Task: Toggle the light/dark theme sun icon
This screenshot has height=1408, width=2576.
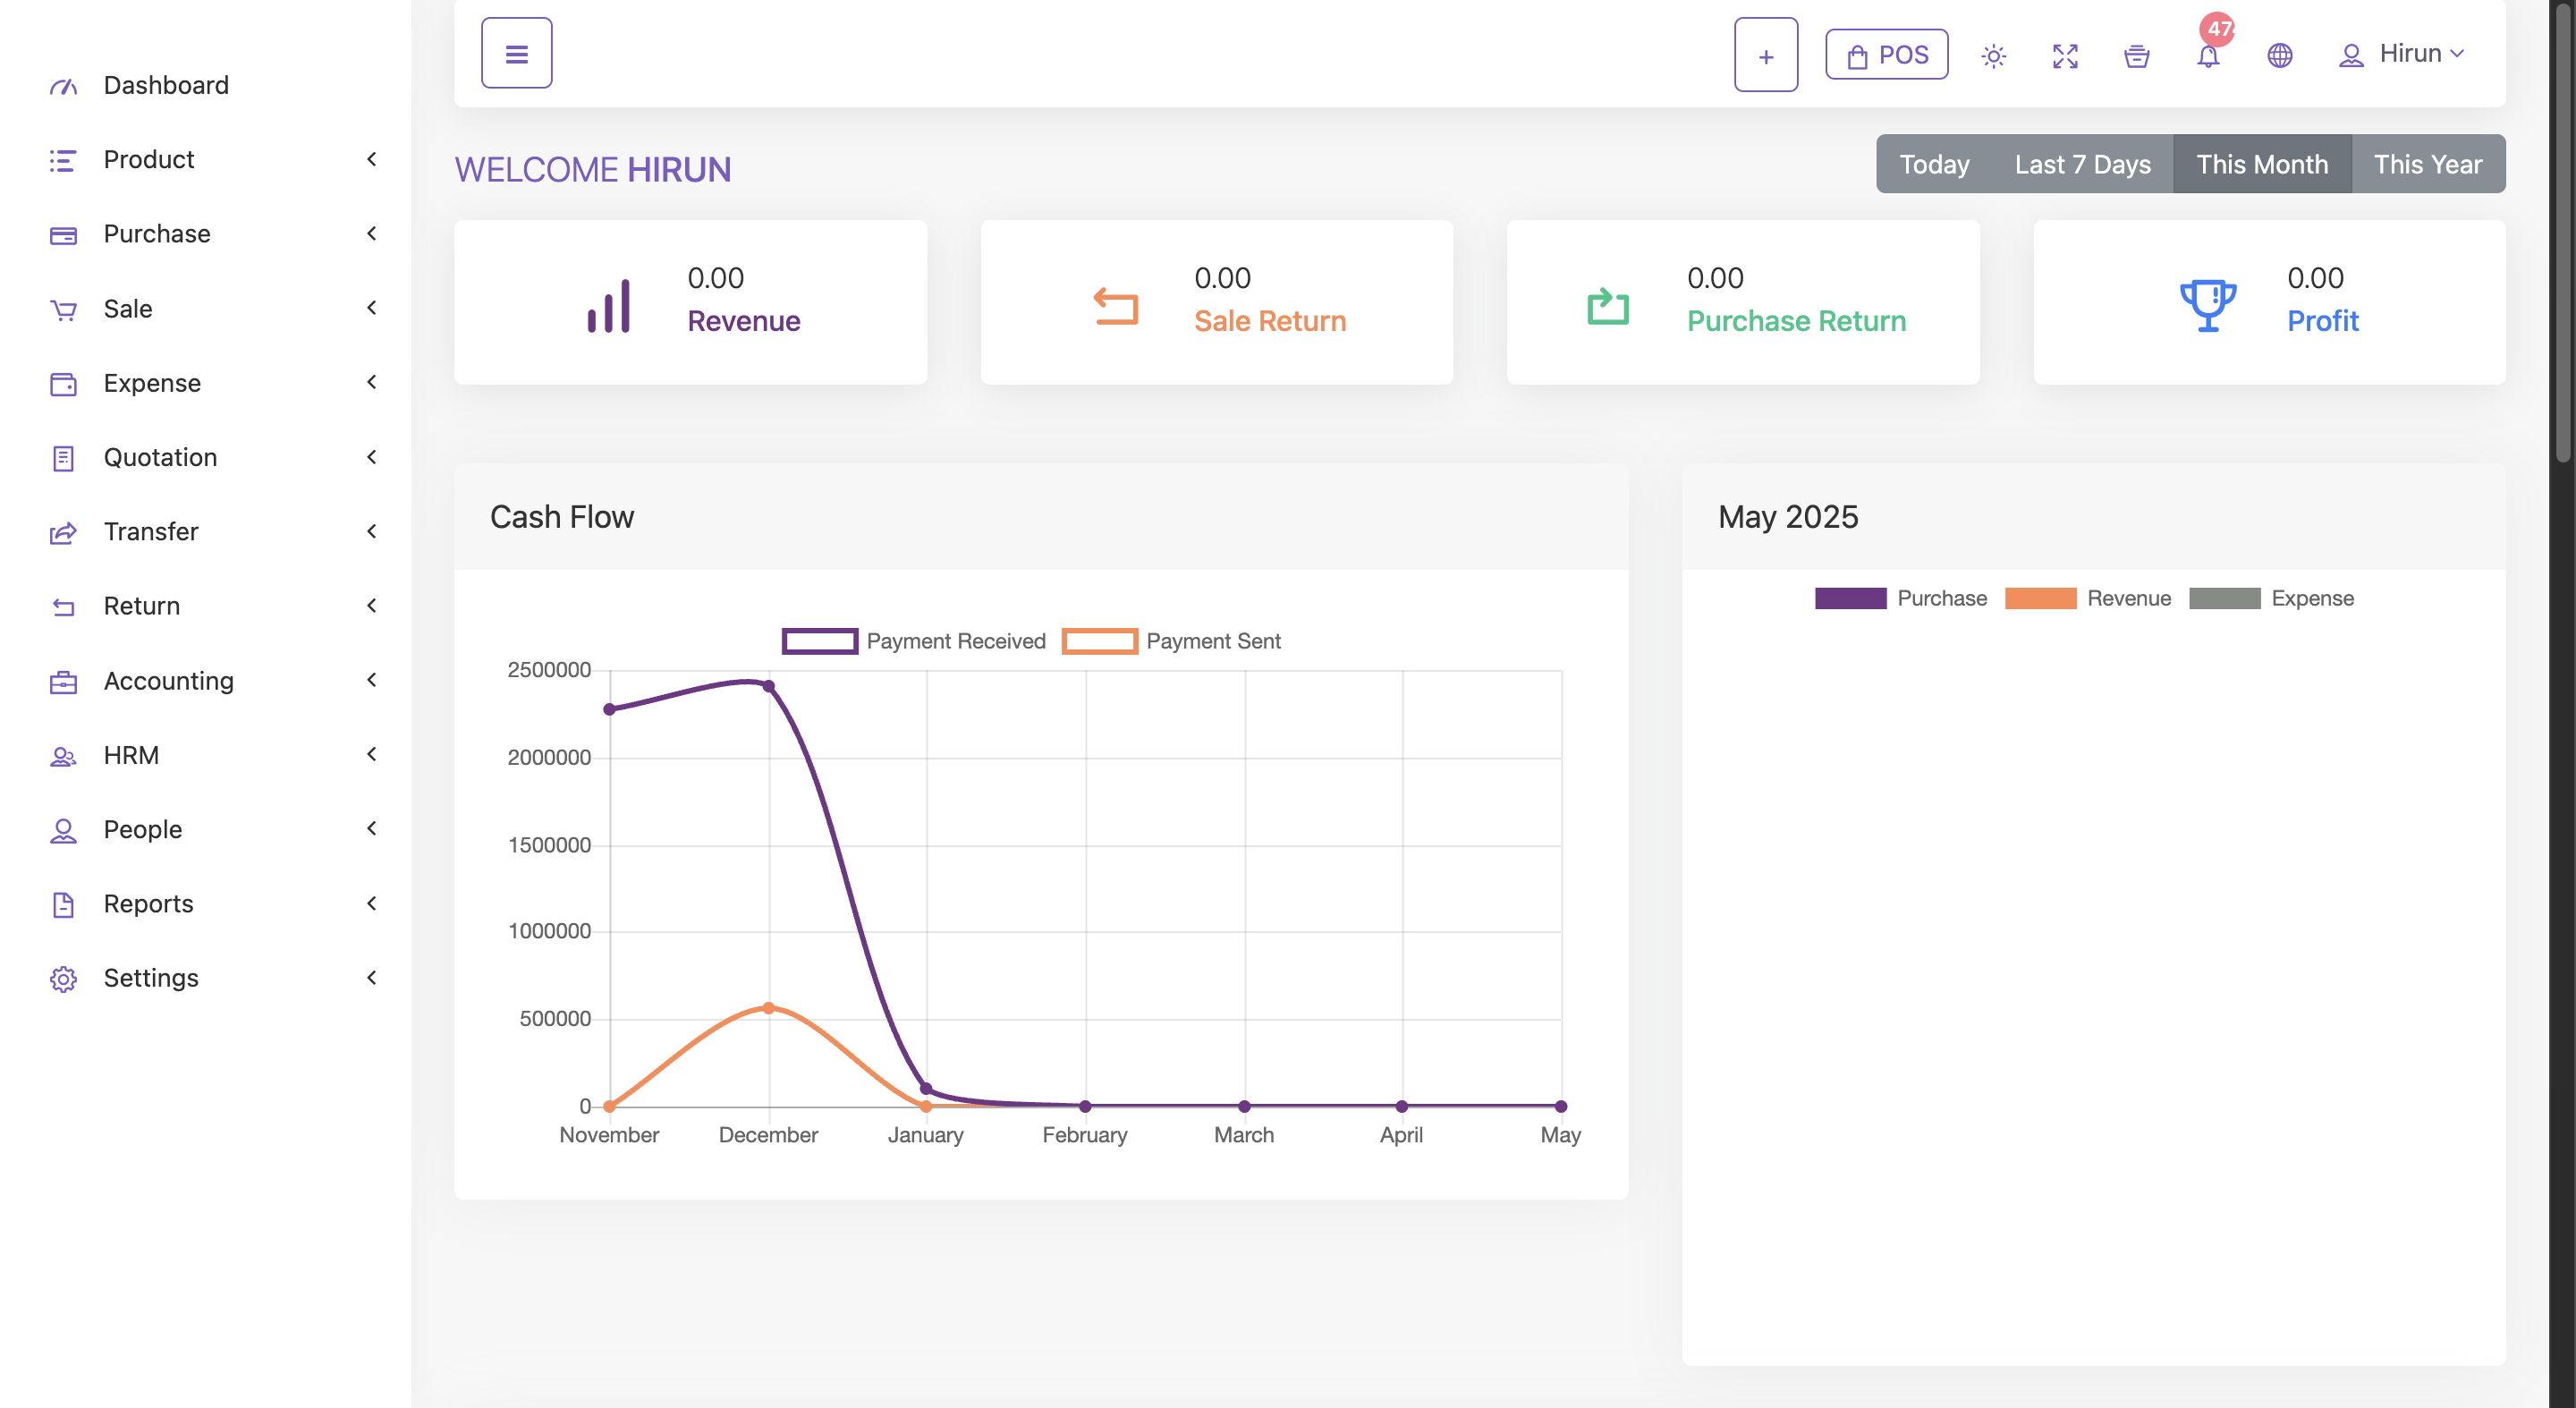Action: [x=1993, y=56]
